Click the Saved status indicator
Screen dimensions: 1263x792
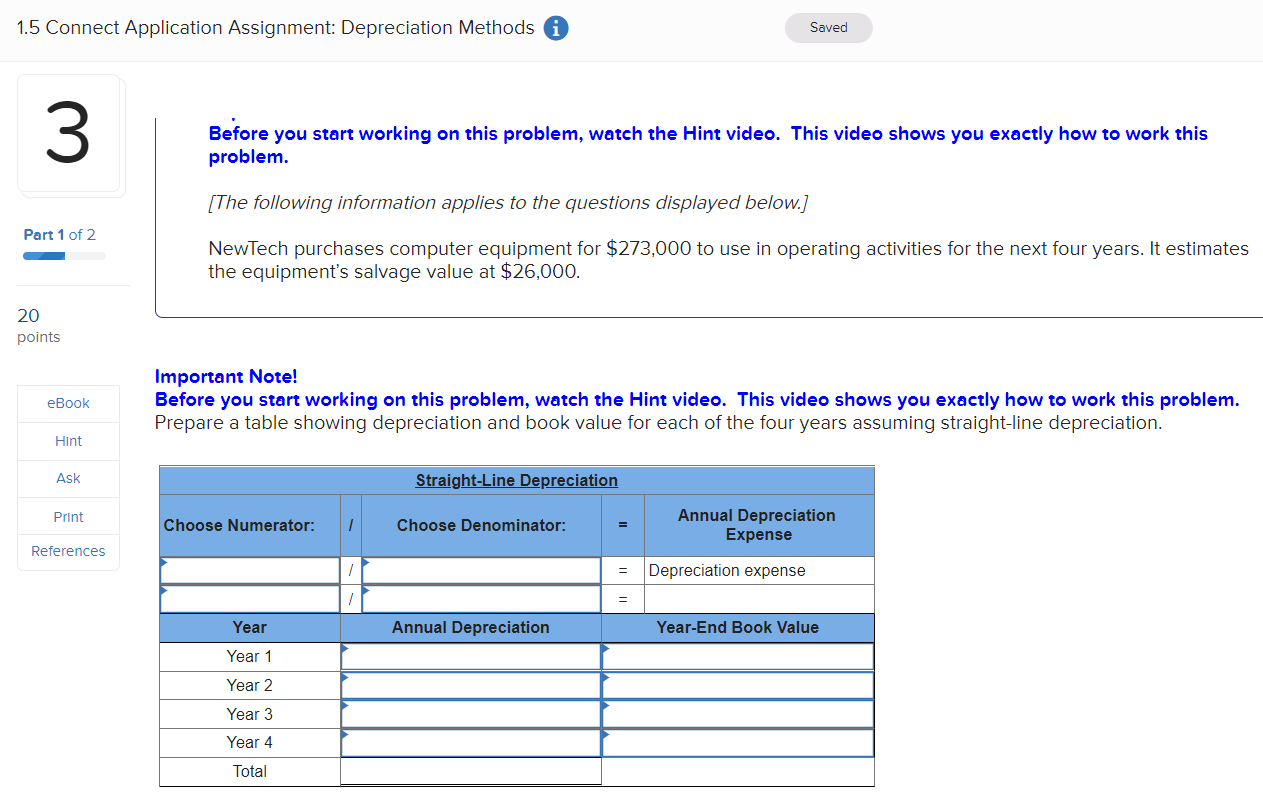tap(828, 28)
